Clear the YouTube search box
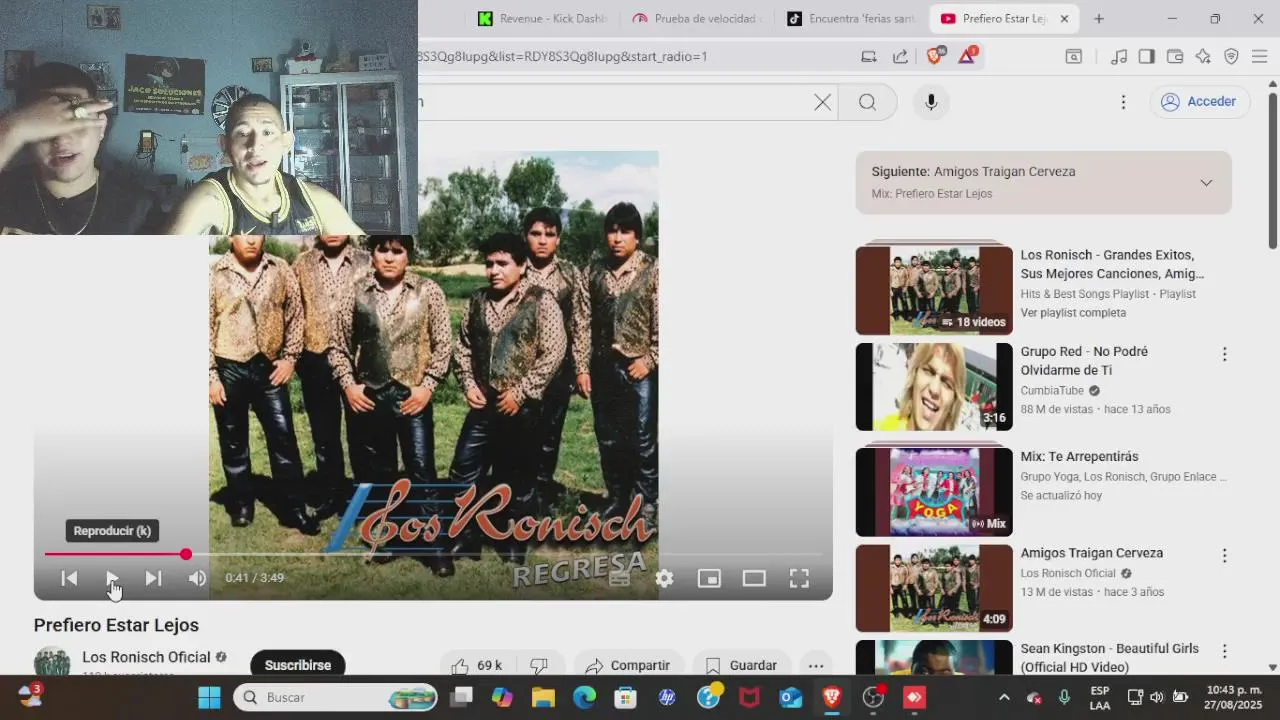This screenshot has height=720, width=1280. click(822, 102)
